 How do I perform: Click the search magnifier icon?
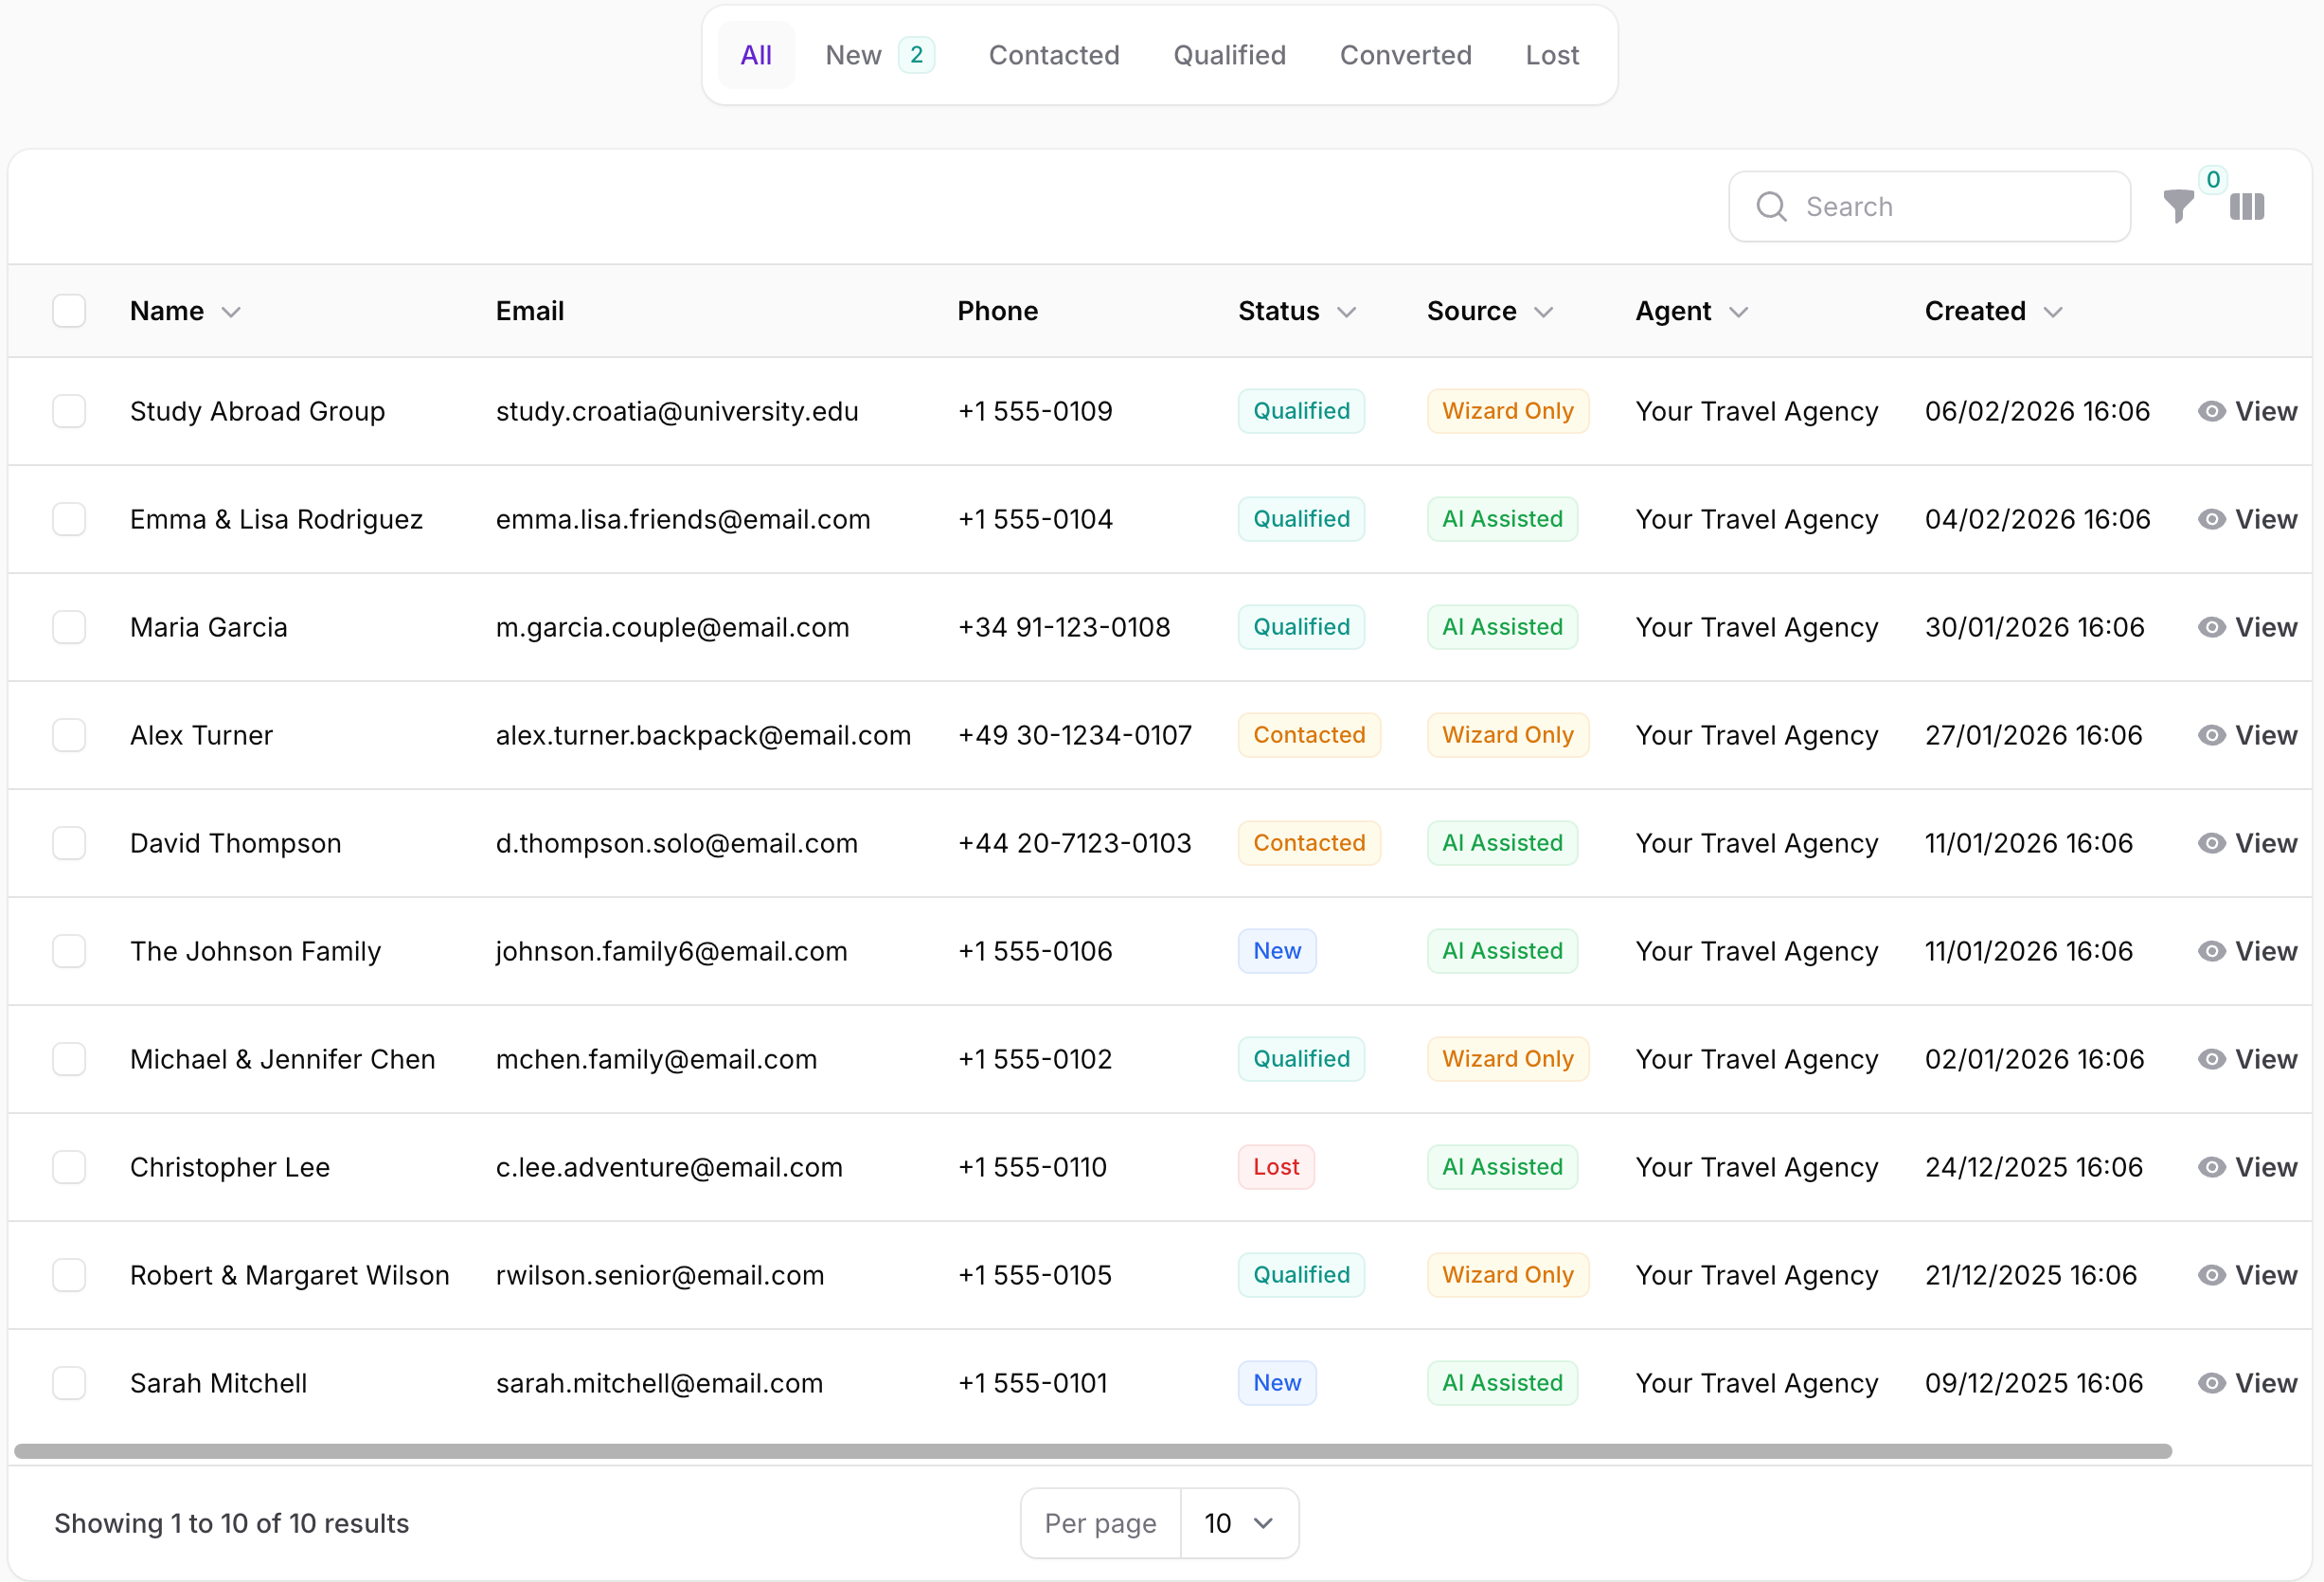pos(1771,207)
